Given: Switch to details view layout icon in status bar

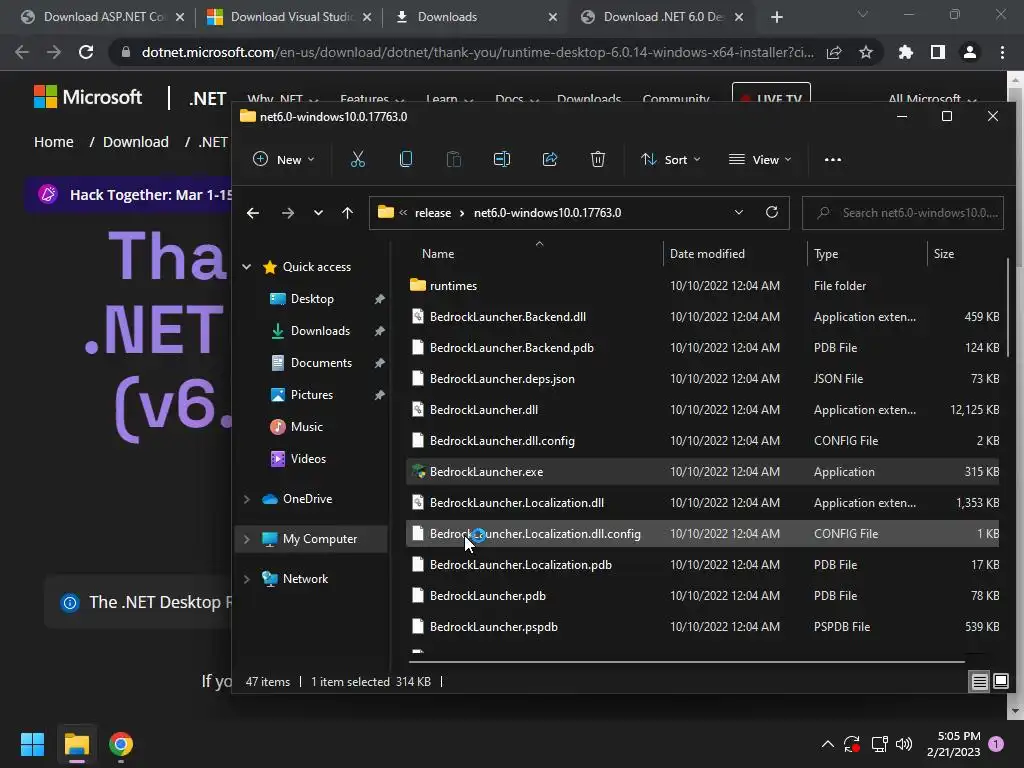Looking at the screenshot, I should point(980,682).
